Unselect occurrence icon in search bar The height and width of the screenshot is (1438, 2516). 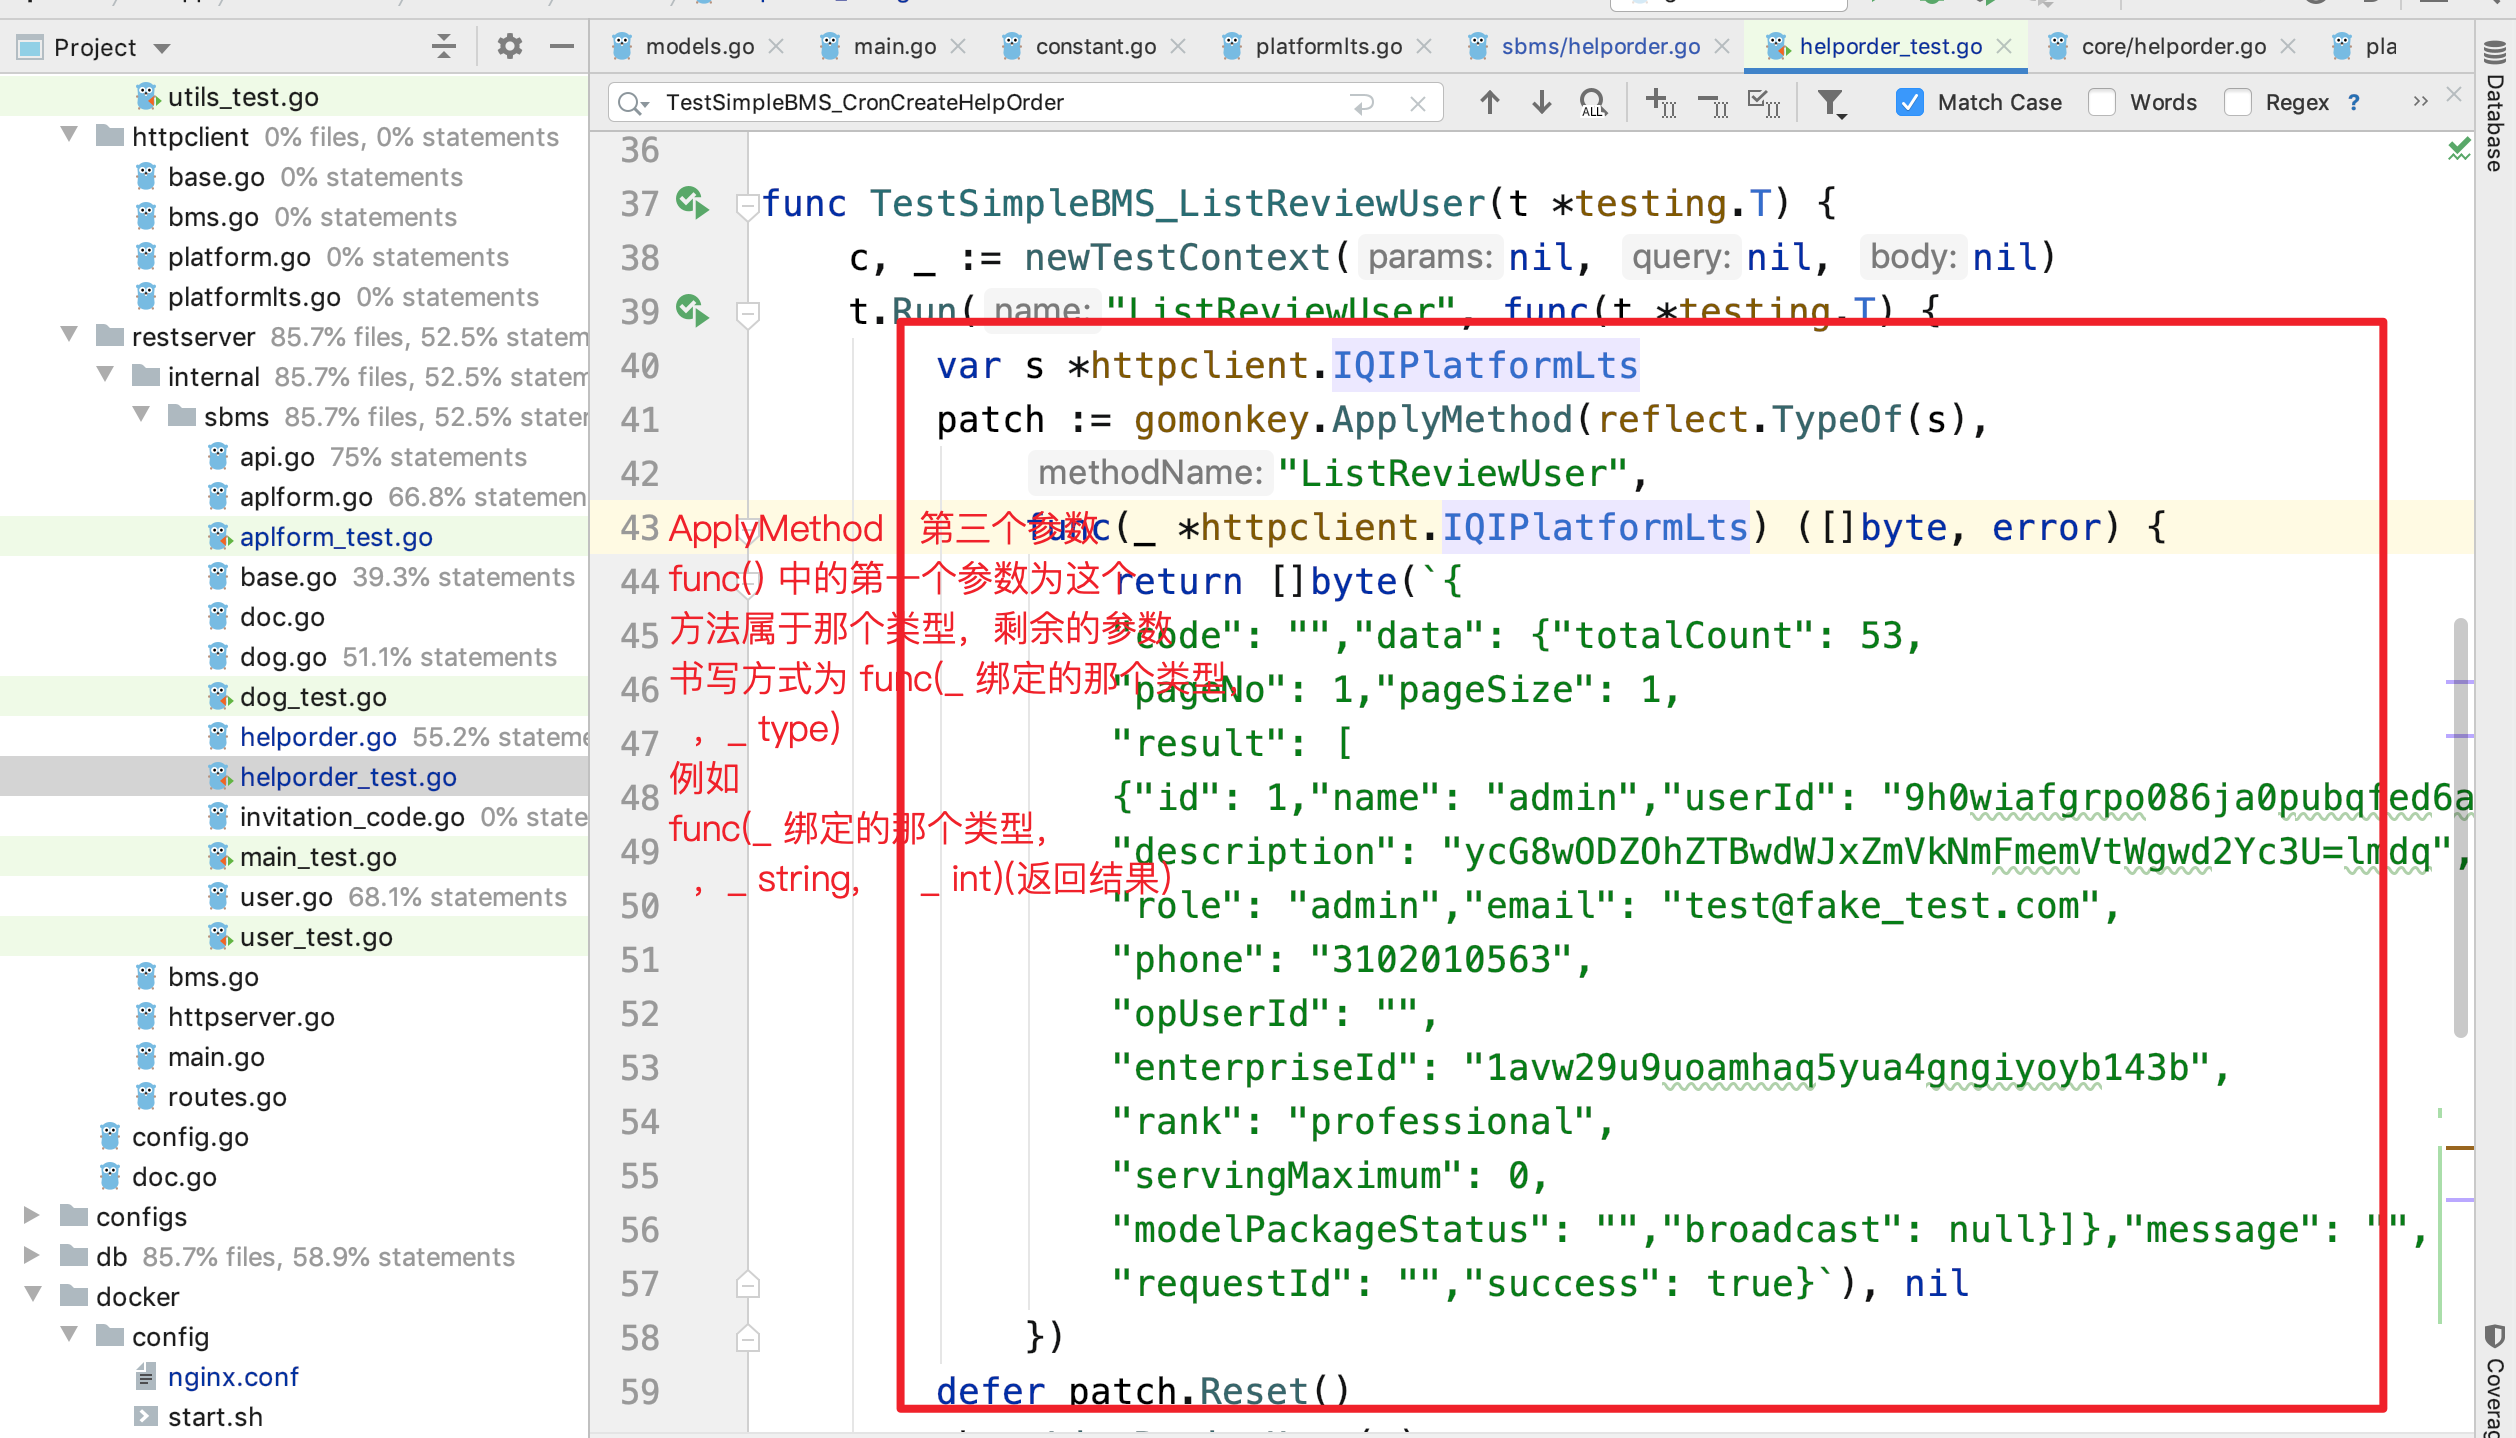point(1713,102)
